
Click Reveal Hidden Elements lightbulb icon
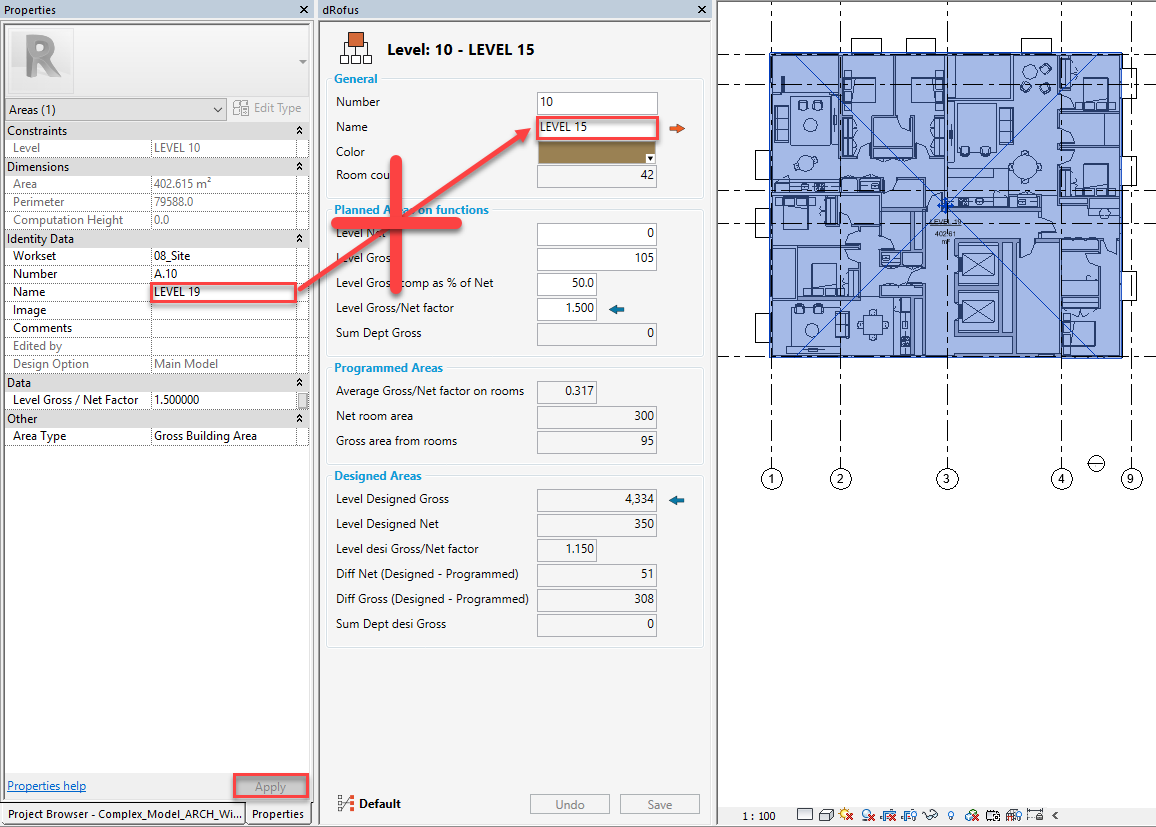click(x=951, y=815)
